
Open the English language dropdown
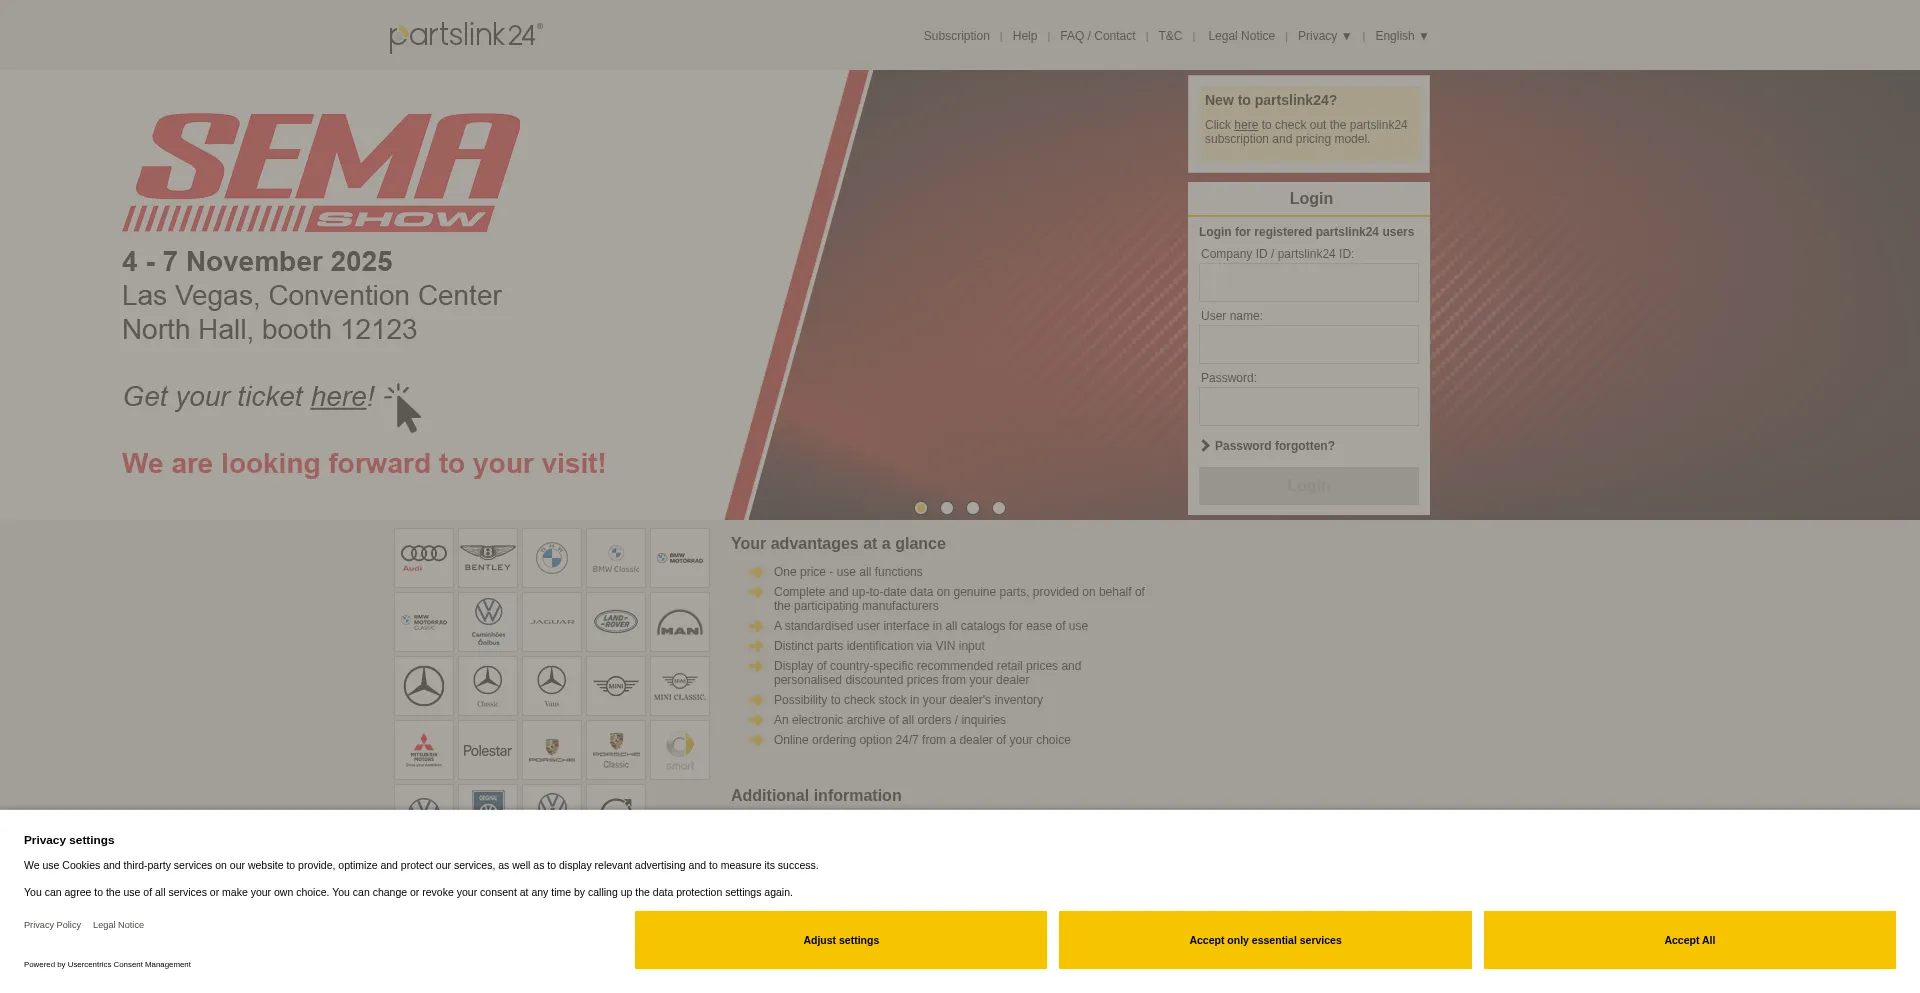[x=1401, y=36]
